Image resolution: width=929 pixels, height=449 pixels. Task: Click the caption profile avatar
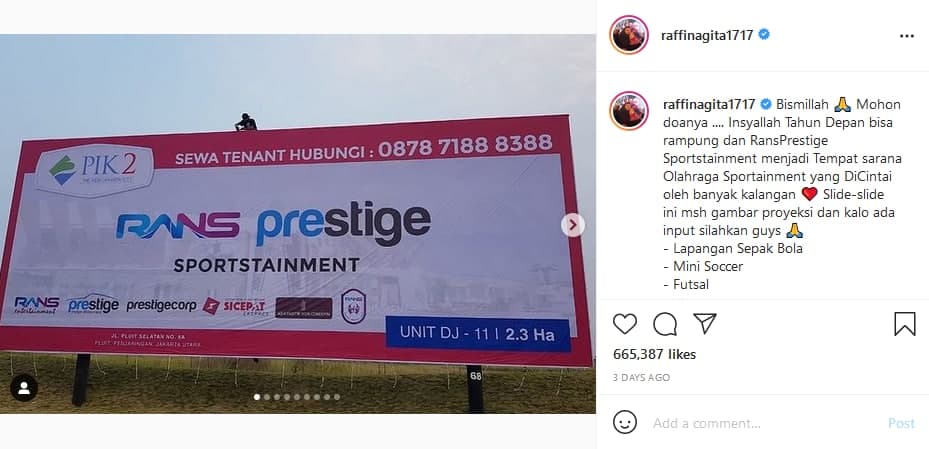(x=629, y=110)
